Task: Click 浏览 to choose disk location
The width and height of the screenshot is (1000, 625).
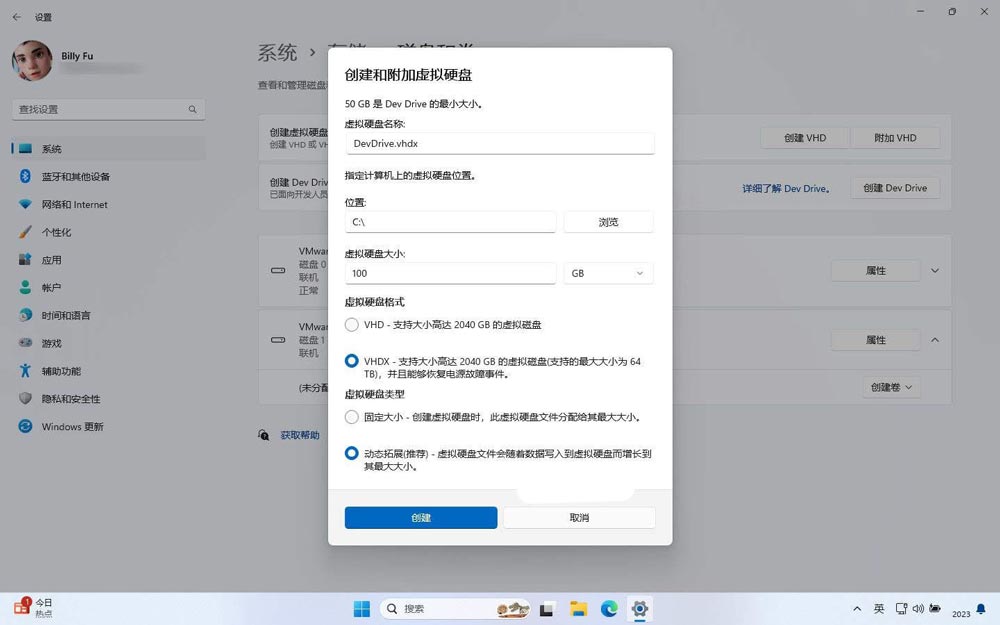Action: coord(608,221)
